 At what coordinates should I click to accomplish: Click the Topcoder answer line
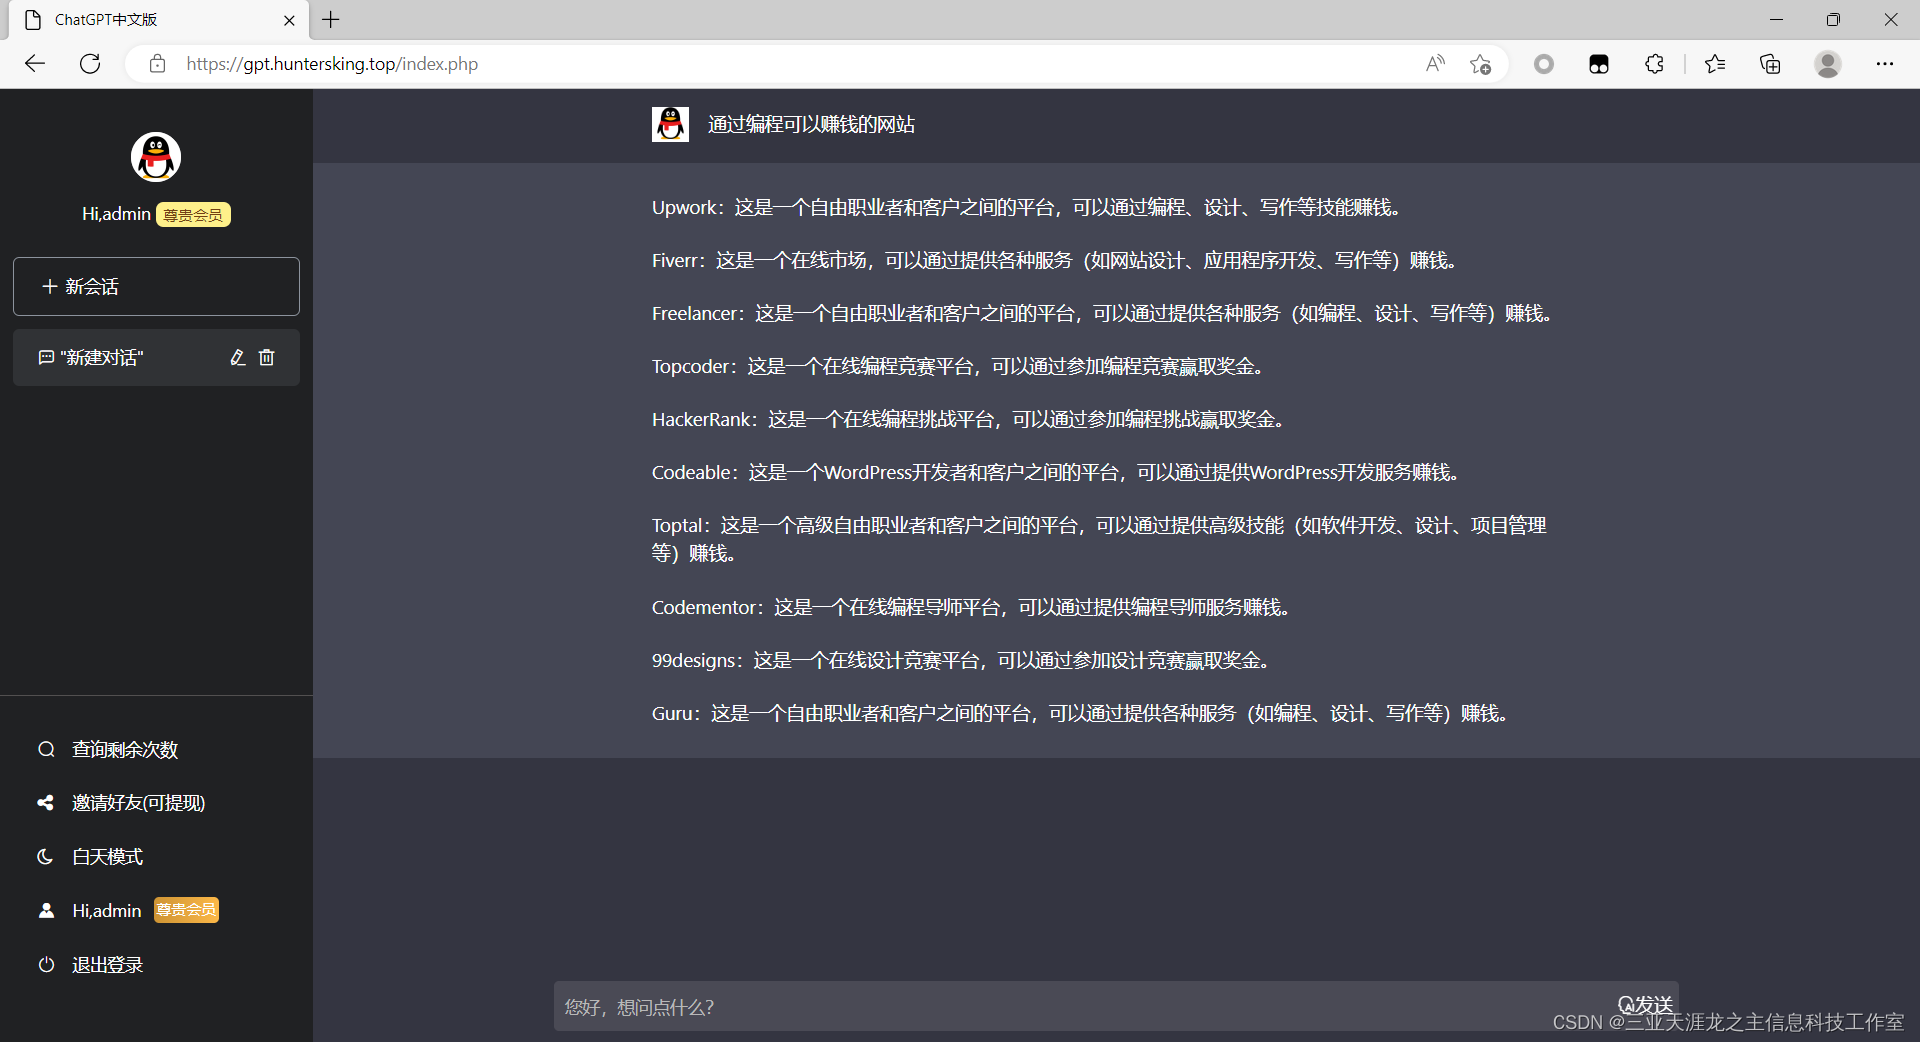click(960, 366)
